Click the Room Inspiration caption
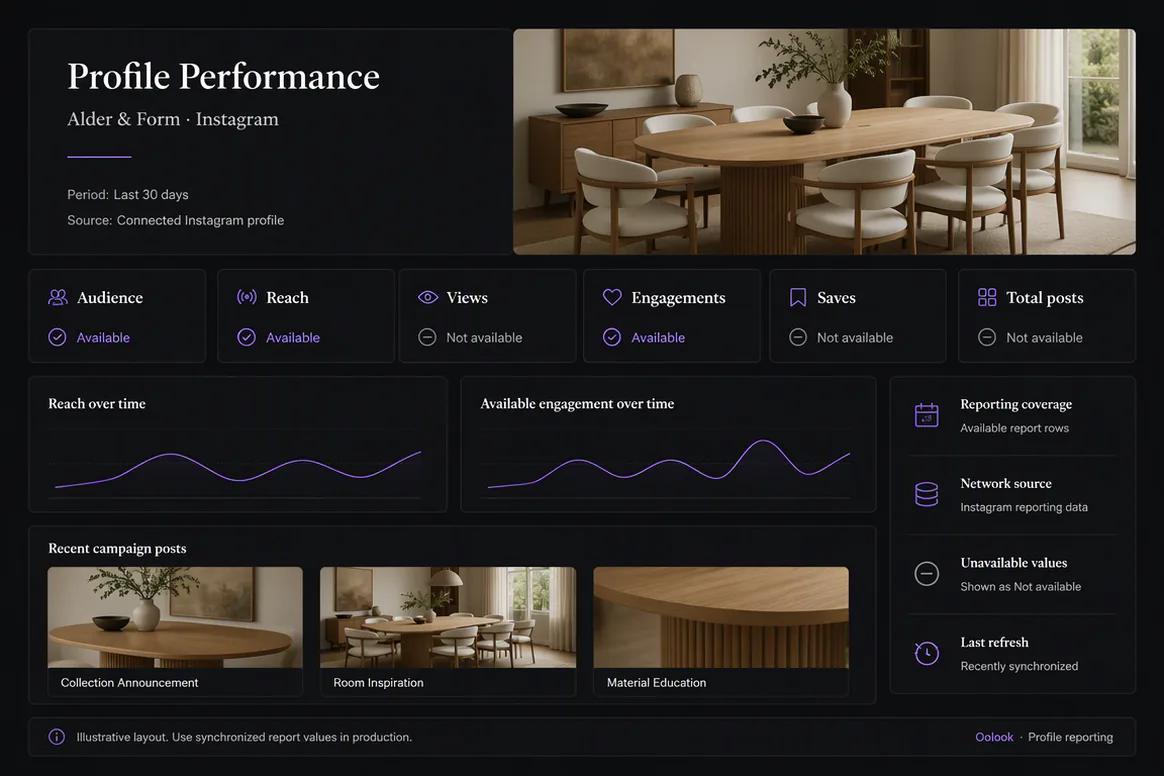The image size is (1164, 776). tap(378, 682)
